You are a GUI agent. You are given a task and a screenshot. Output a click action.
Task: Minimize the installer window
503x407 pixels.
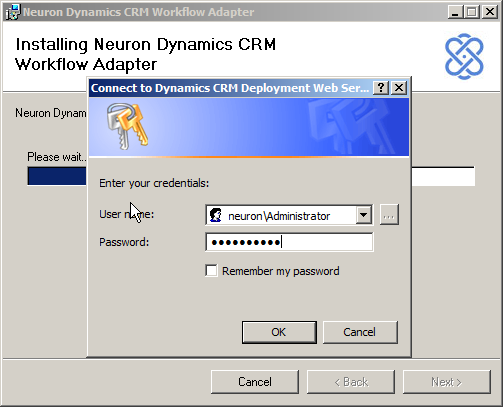tap(455, 12)
